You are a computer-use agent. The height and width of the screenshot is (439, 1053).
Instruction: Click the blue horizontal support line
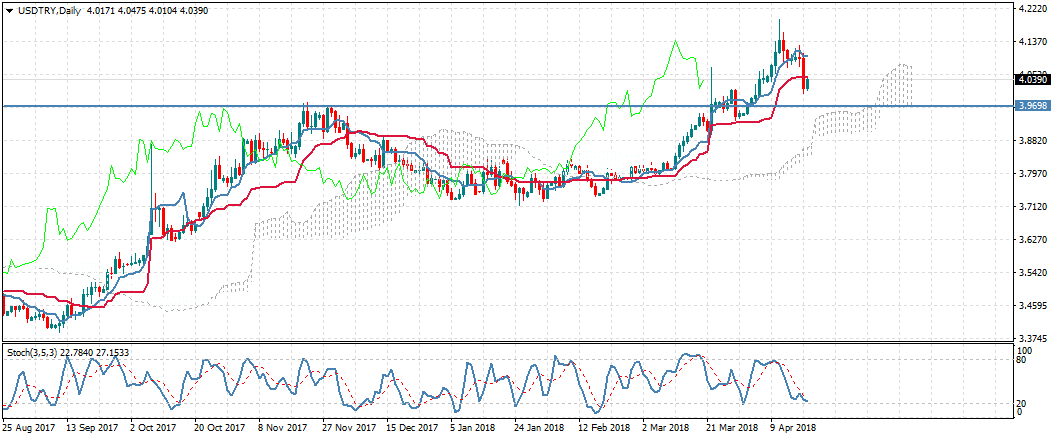point(500,105)
